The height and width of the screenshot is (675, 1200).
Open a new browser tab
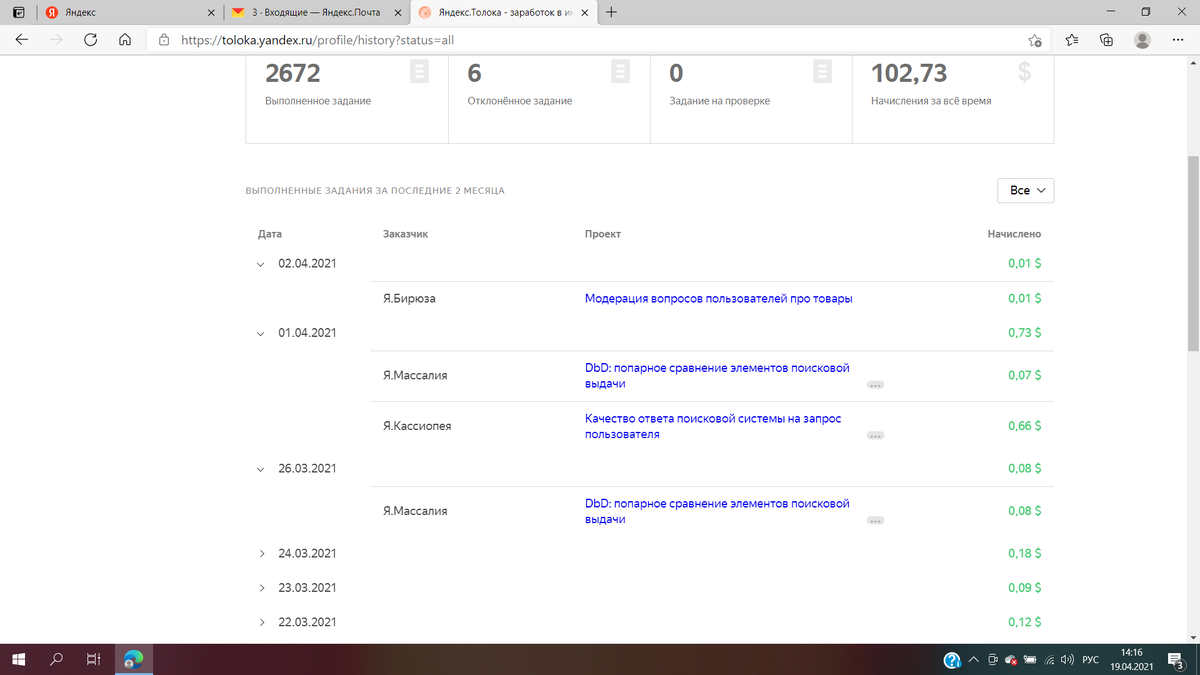coord(611,13)
